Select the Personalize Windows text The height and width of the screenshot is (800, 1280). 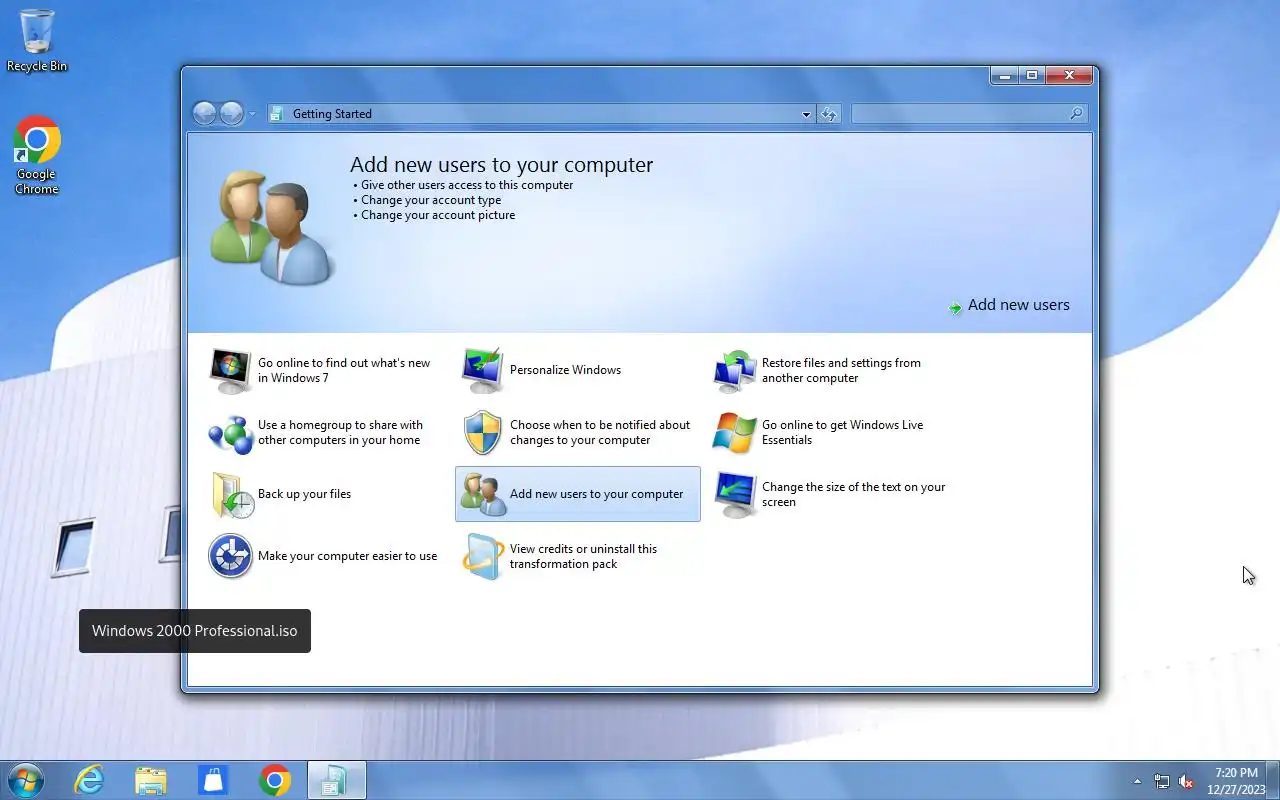tap(565, 370)
